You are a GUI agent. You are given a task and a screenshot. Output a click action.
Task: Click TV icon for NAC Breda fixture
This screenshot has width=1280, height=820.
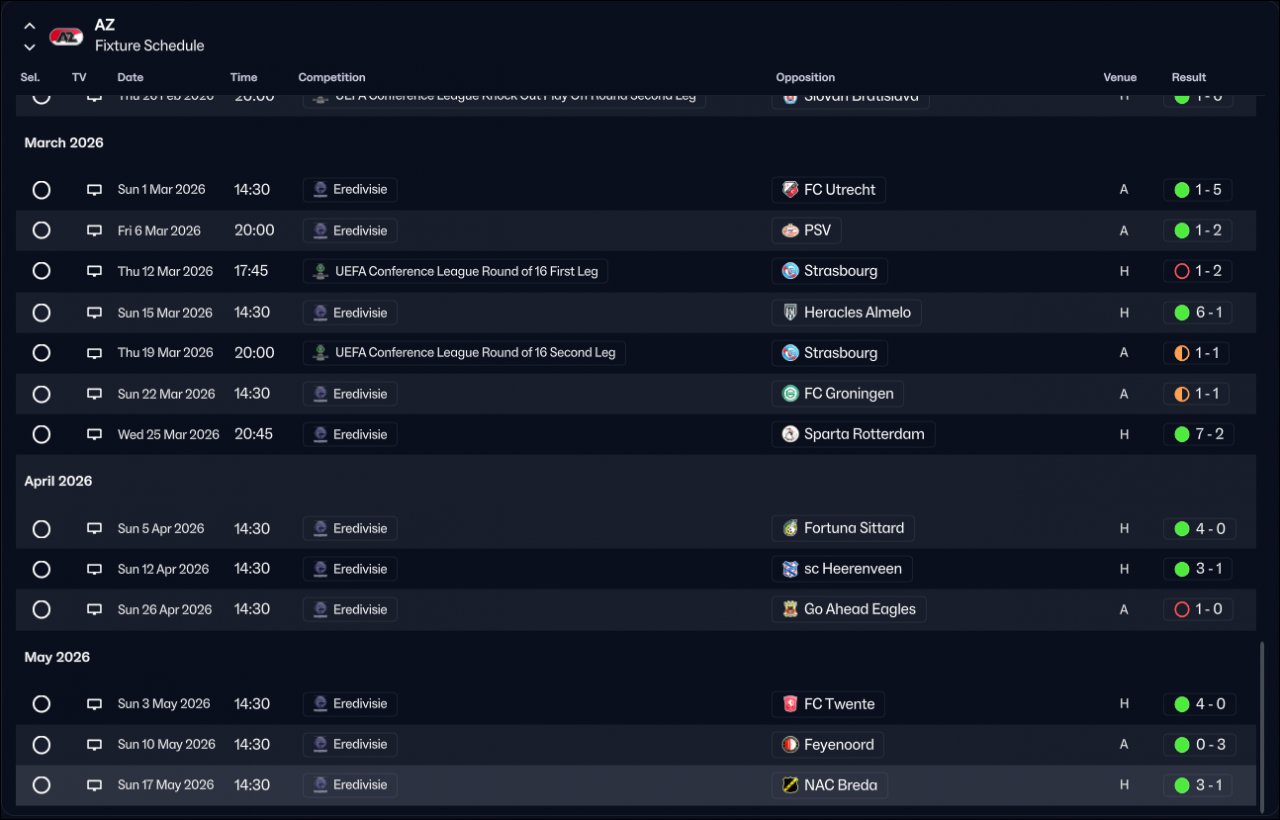[x=94, y=785]
